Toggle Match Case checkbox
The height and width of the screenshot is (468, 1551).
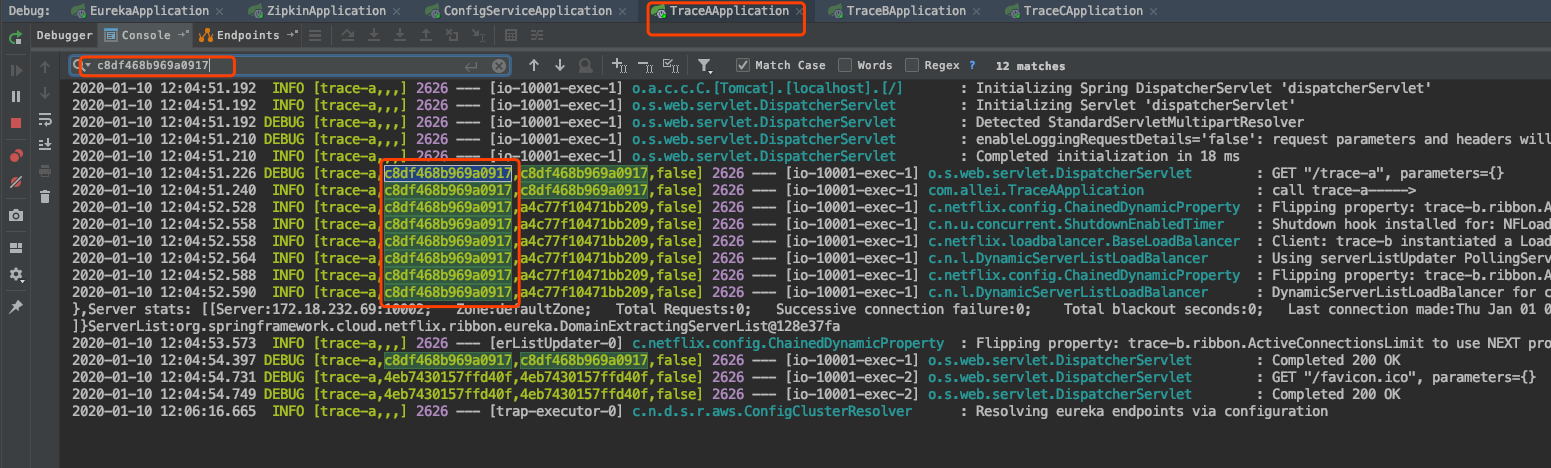coord(743,65)
